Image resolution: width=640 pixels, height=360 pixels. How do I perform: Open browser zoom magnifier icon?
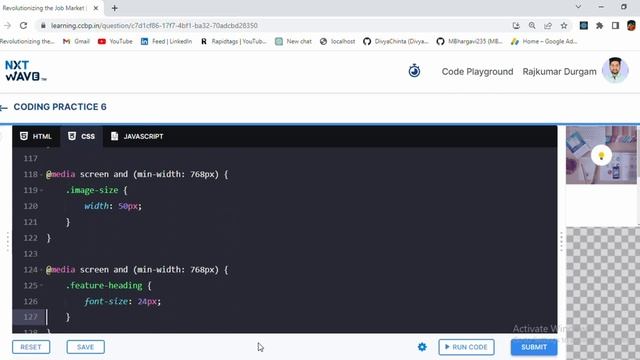click(x=532, y=25)
